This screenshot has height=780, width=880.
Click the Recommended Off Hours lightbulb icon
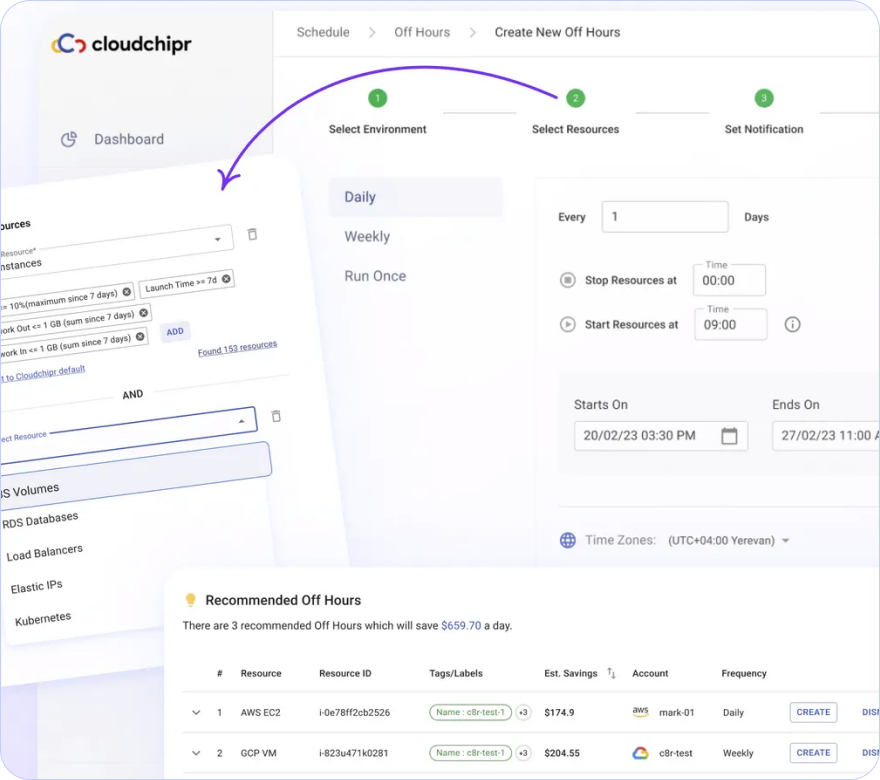191,600
